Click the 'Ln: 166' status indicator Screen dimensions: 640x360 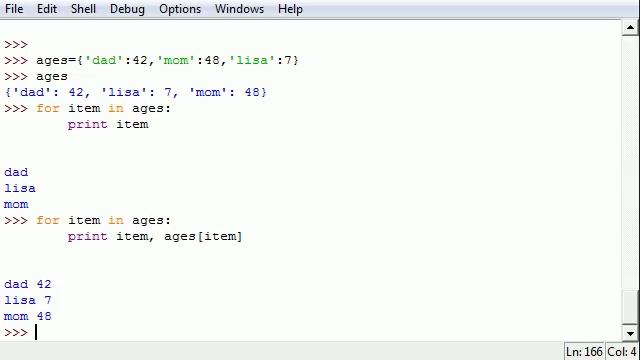(584, 351)
